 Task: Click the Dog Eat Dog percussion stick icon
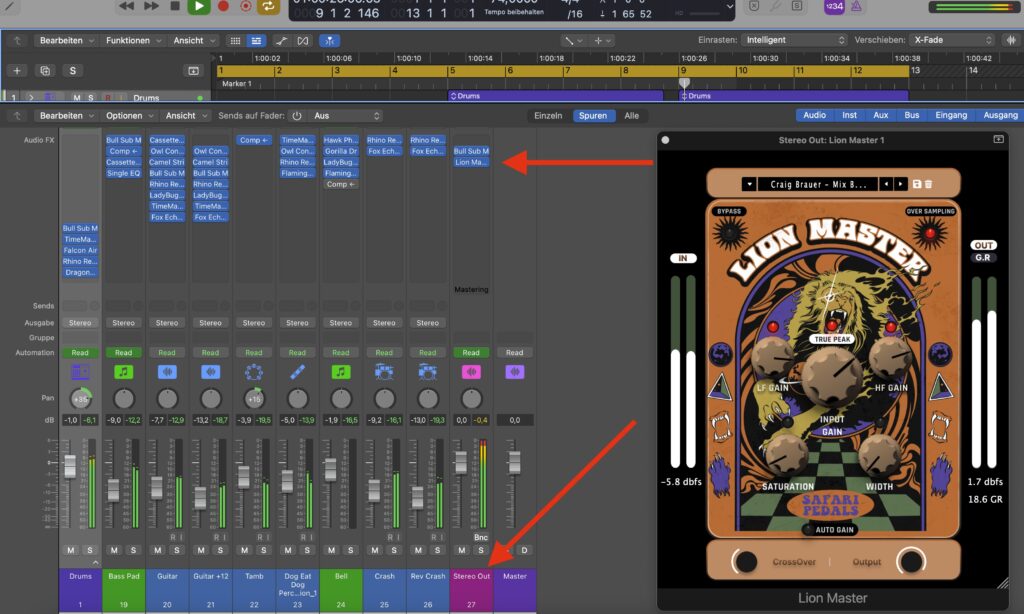point(297,372)
